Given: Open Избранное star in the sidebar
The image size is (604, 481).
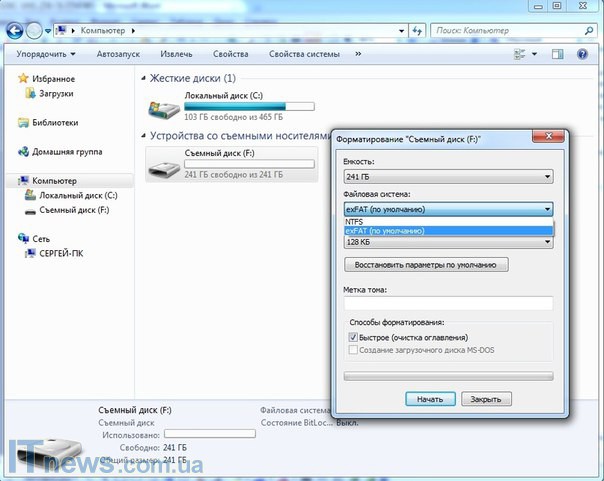Looking at the screenshot, I should [24, 78].
